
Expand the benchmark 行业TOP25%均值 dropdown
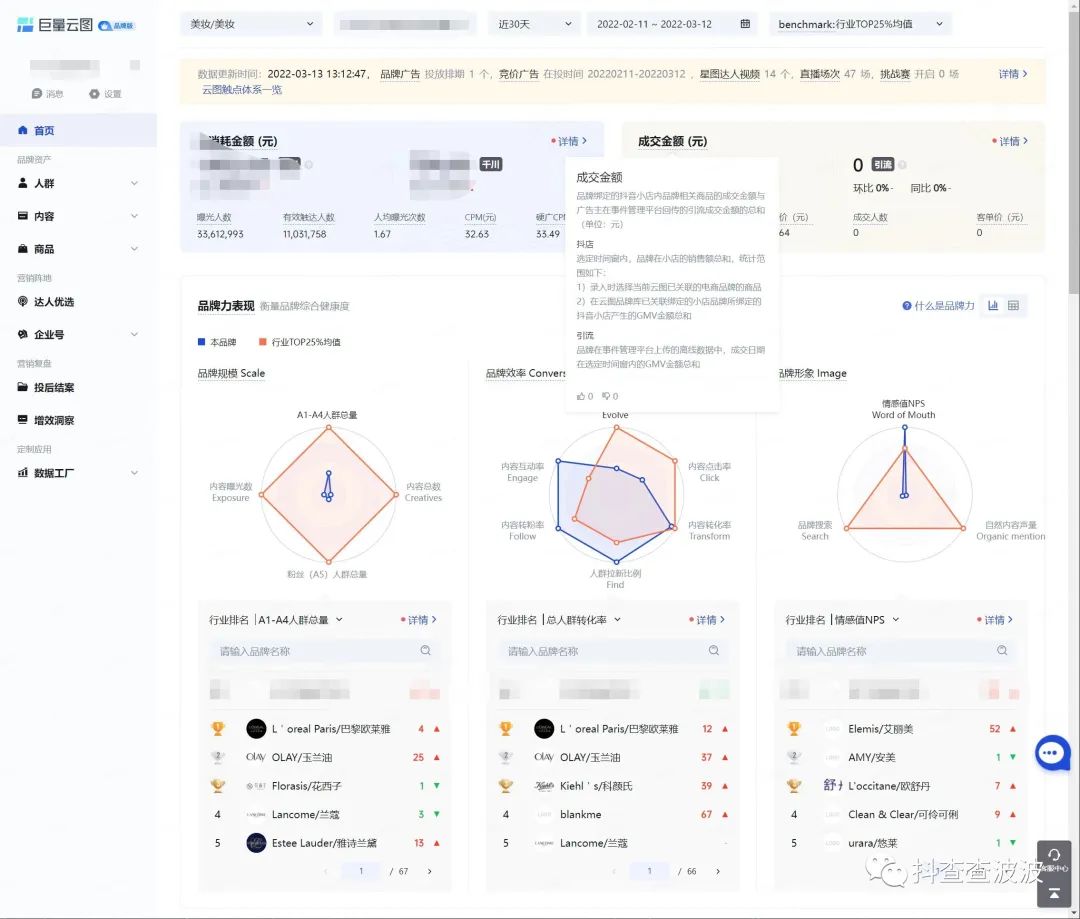860,24
